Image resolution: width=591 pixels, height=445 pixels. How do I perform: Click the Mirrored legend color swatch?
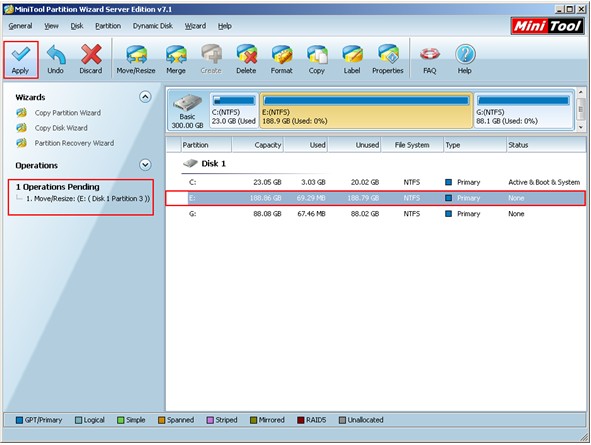(x=254, y=420)
